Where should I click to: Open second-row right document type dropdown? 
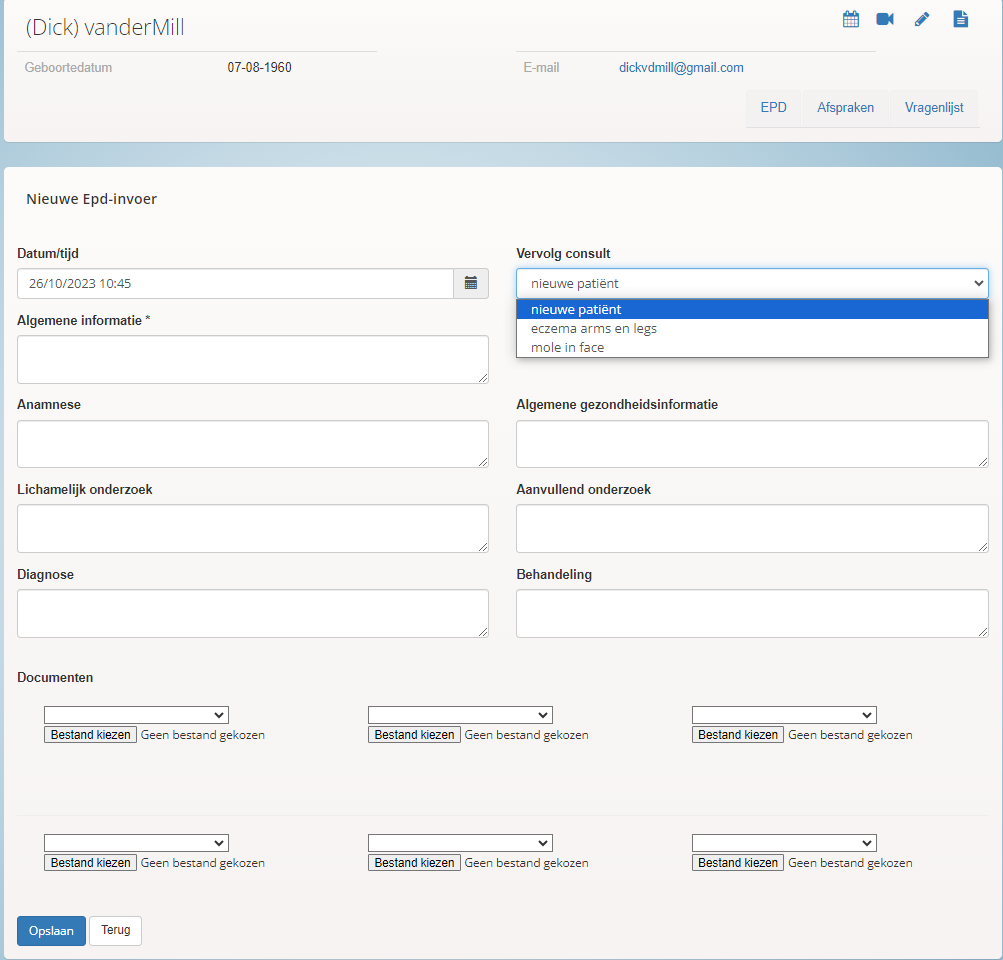coord(784,843)
